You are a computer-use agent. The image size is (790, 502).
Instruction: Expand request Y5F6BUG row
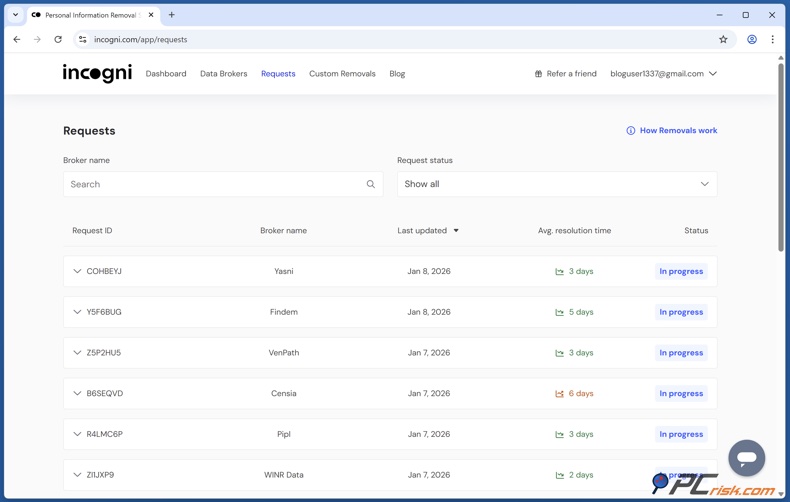point(77,312)
